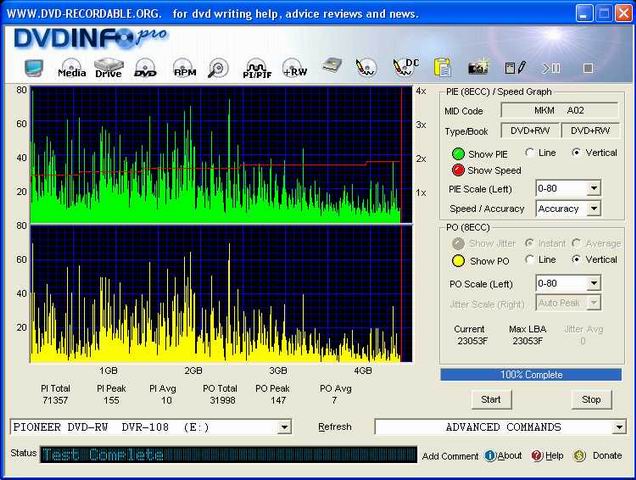
Task: Click the PO Peak value 147
Action: (x=278, y=400)
